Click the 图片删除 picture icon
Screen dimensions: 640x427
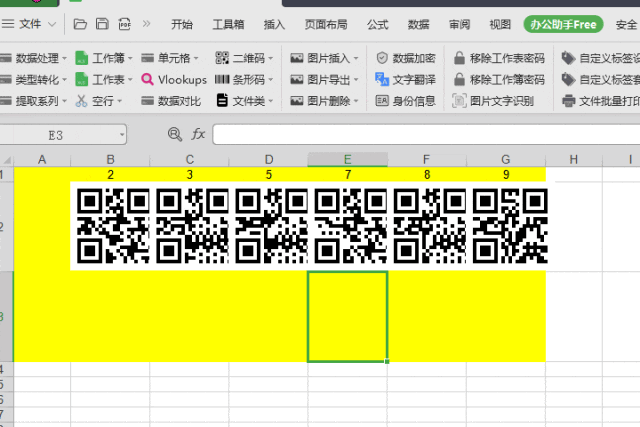pos(297,100)
